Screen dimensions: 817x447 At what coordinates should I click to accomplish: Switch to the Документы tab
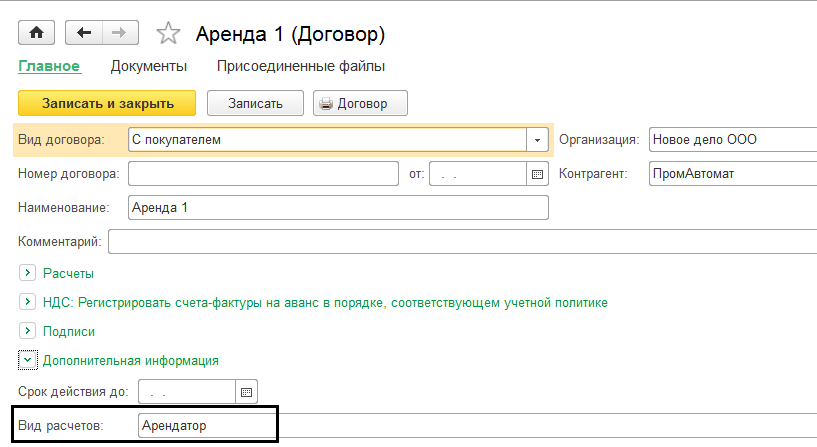click(x=149, y=67)
